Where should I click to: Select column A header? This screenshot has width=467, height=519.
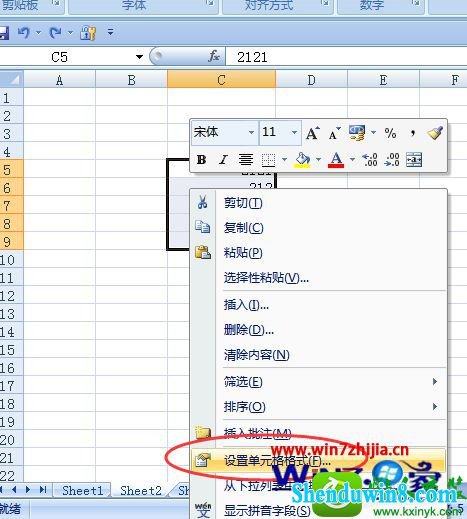[59, 80]
